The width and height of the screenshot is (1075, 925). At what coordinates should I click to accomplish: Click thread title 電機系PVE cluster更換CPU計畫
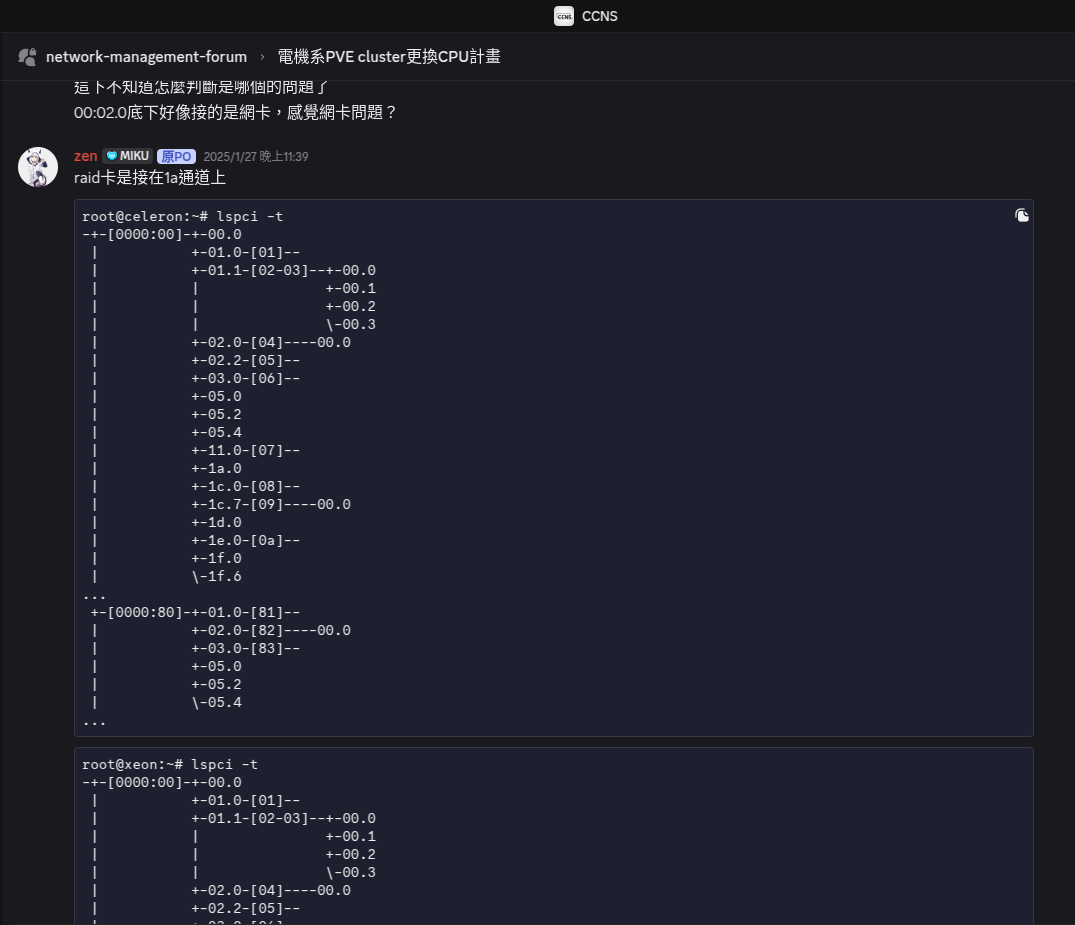point(389,57)
